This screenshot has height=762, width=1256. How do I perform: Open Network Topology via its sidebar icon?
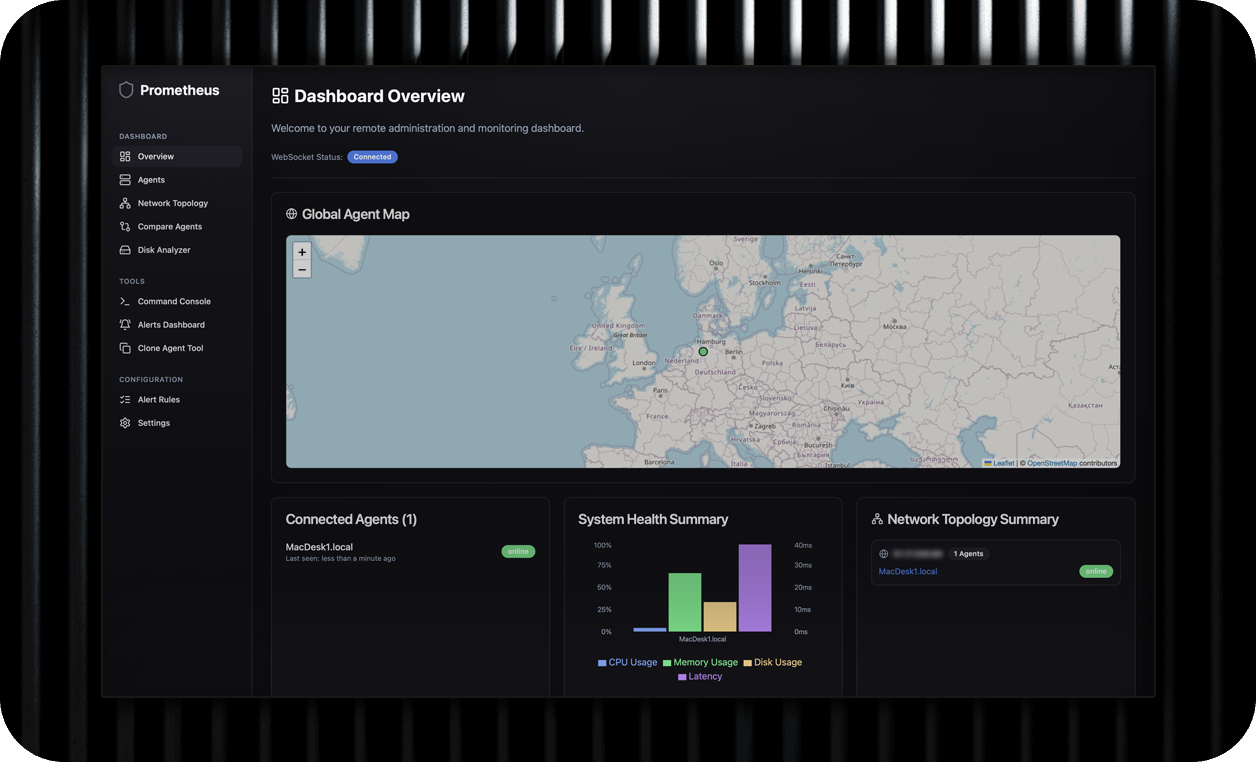click(124, 203)
